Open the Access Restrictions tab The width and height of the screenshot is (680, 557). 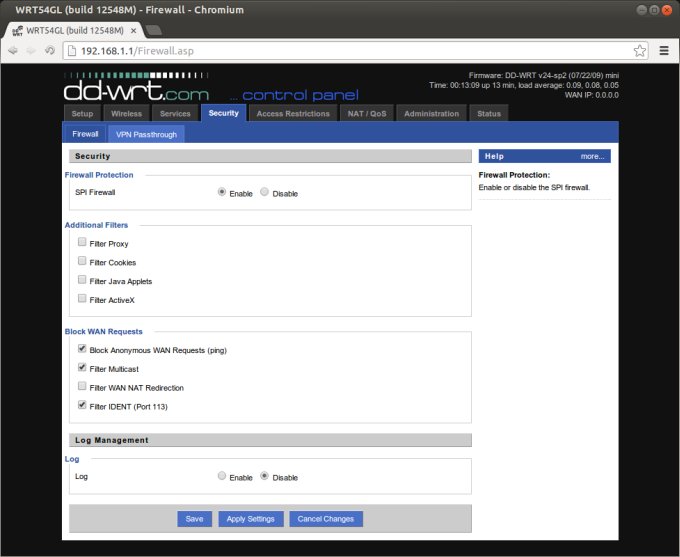[x=293, y=114]
